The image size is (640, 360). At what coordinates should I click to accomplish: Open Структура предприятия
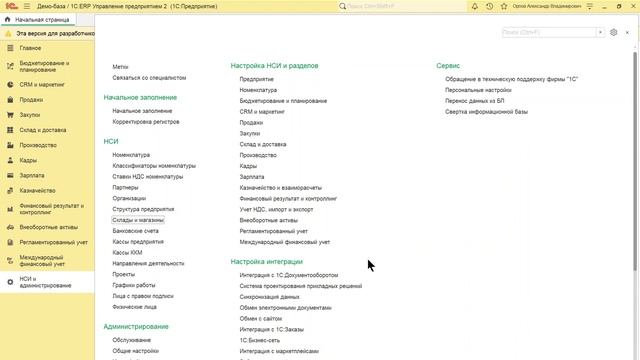143,209
